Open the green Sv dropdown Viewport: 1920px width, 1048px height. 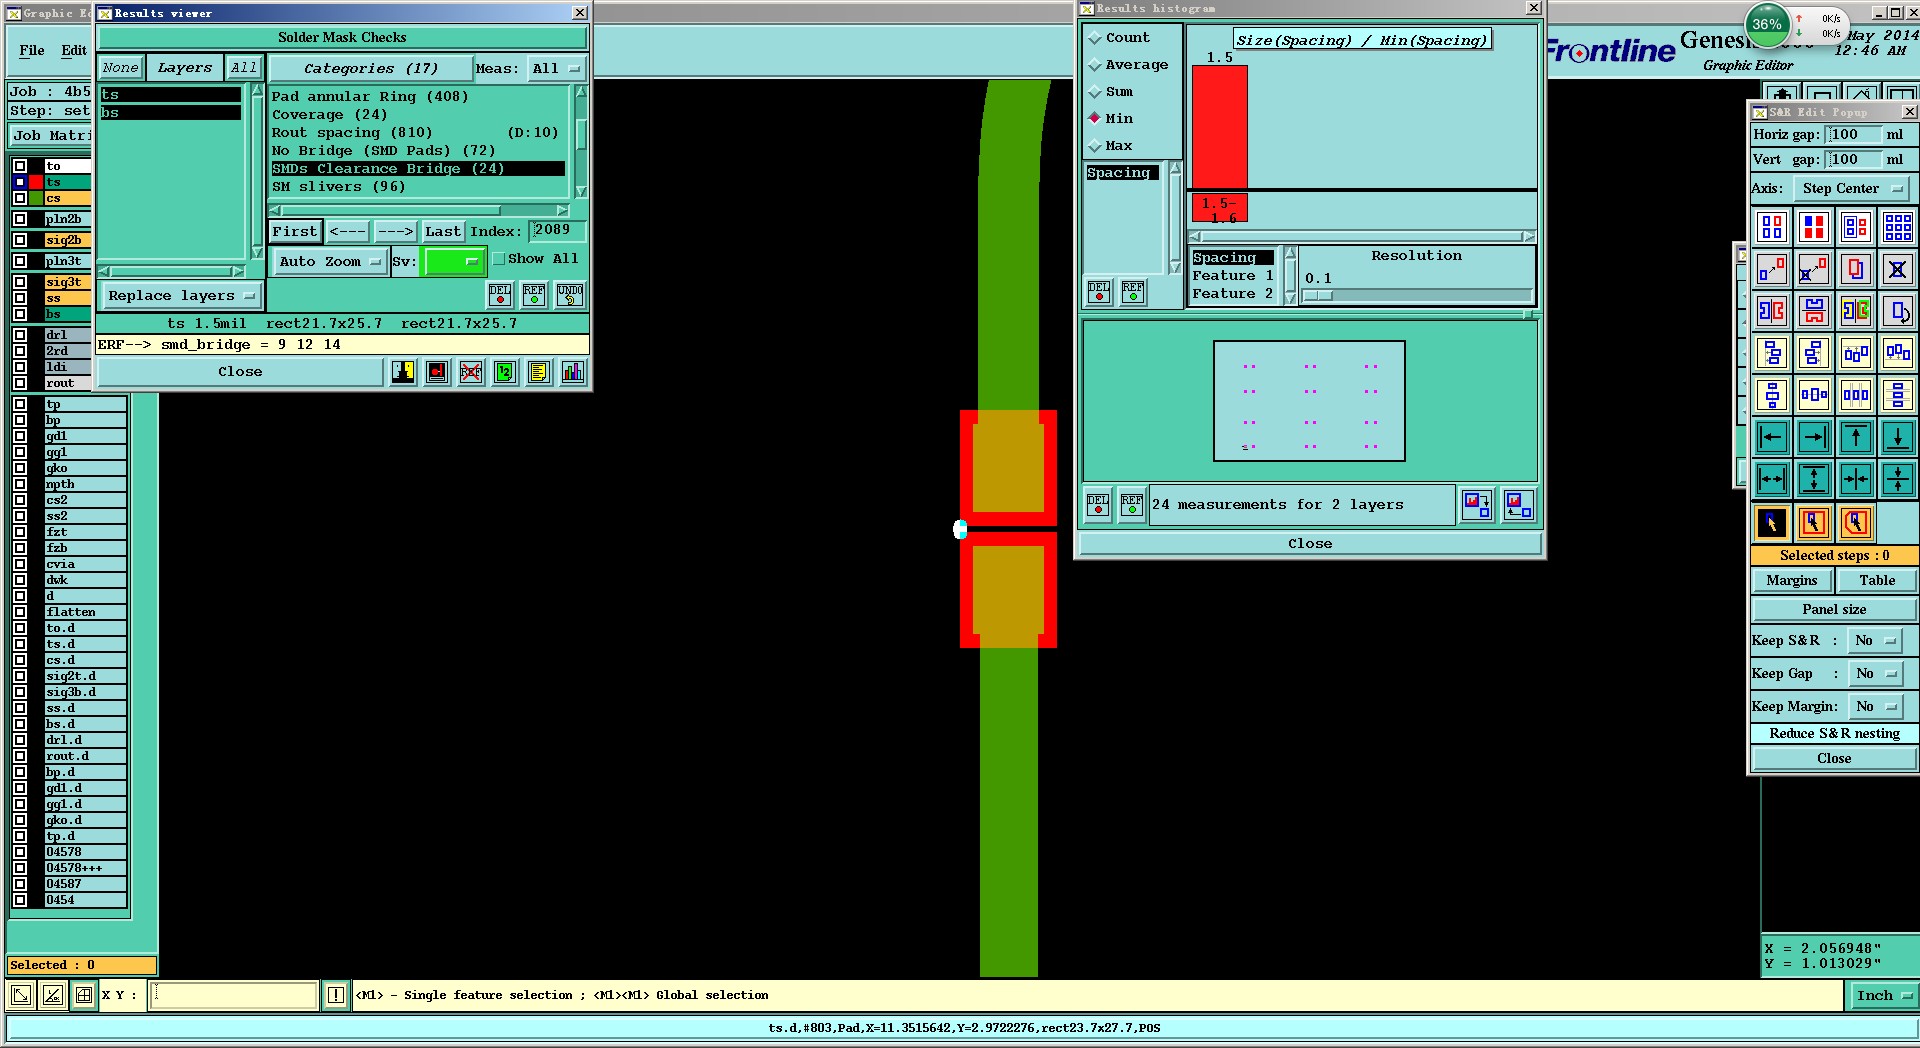tap(454, 262)
